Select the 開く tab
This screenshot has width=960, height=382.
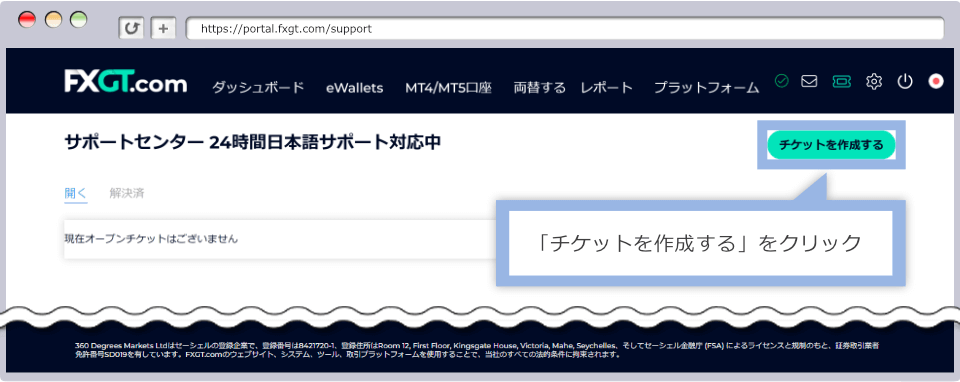point(76,193)
